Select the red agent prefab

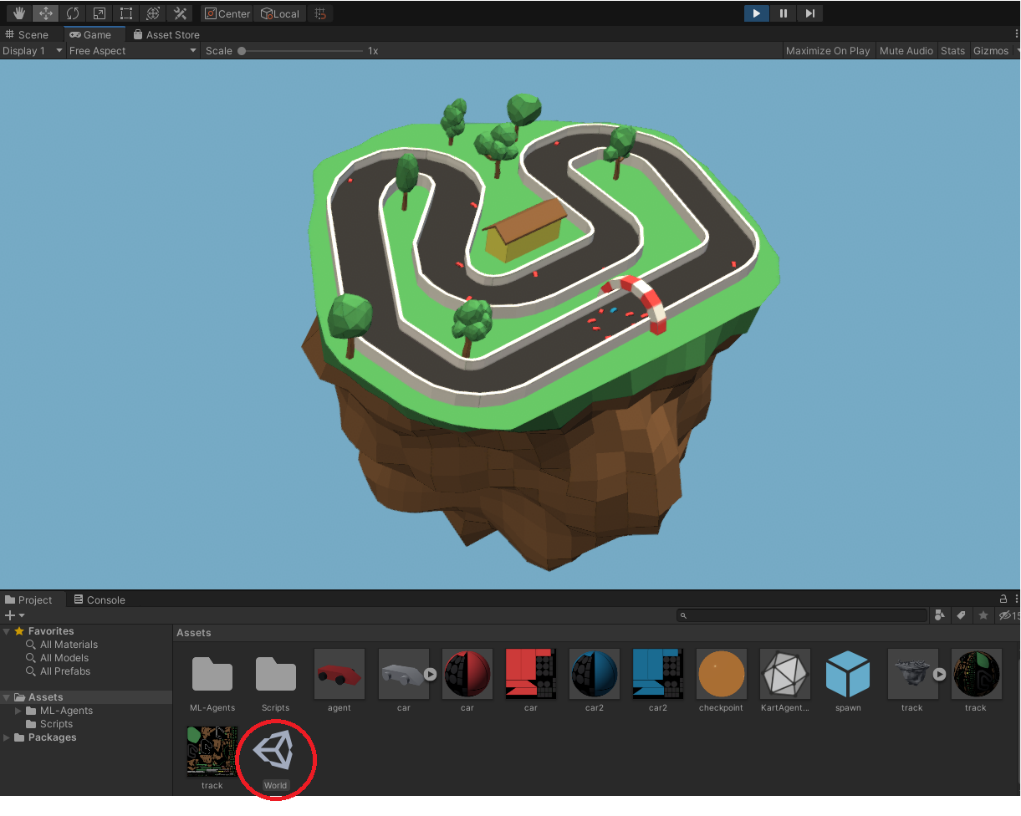(339, 675)
